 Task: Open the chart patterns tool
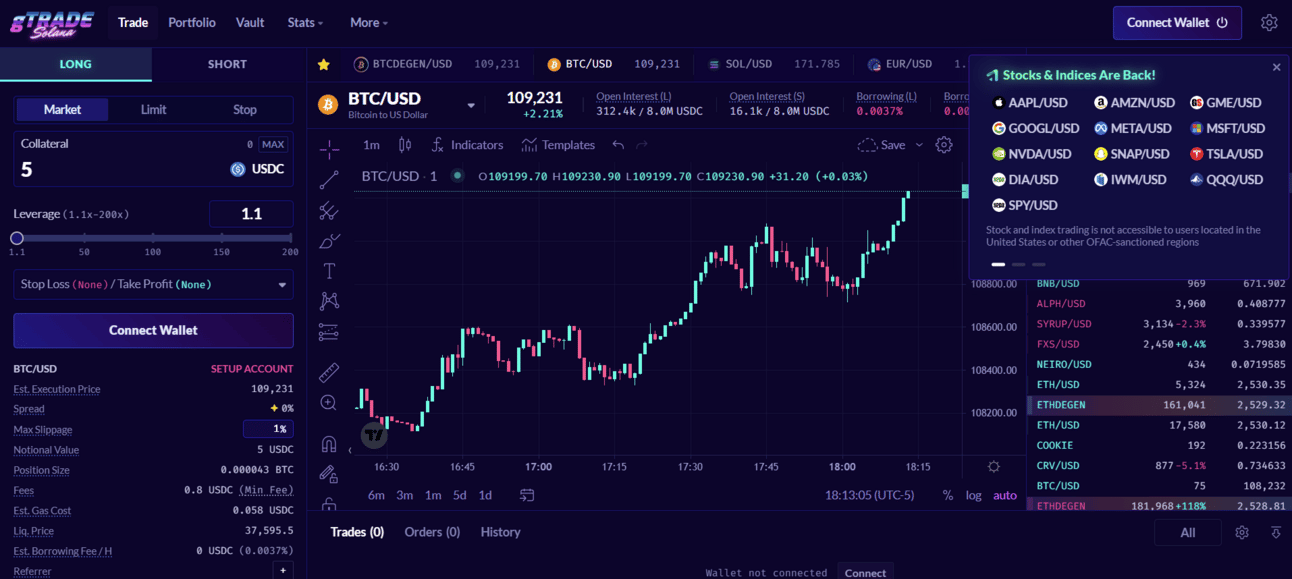pos(329,301)
